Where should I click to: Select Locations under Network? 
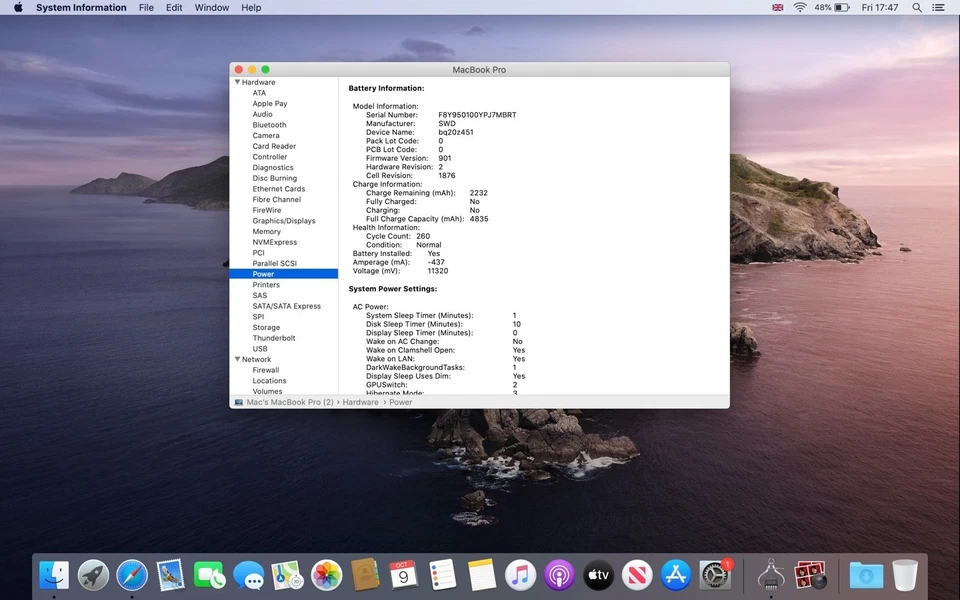[x=269, y=381]
